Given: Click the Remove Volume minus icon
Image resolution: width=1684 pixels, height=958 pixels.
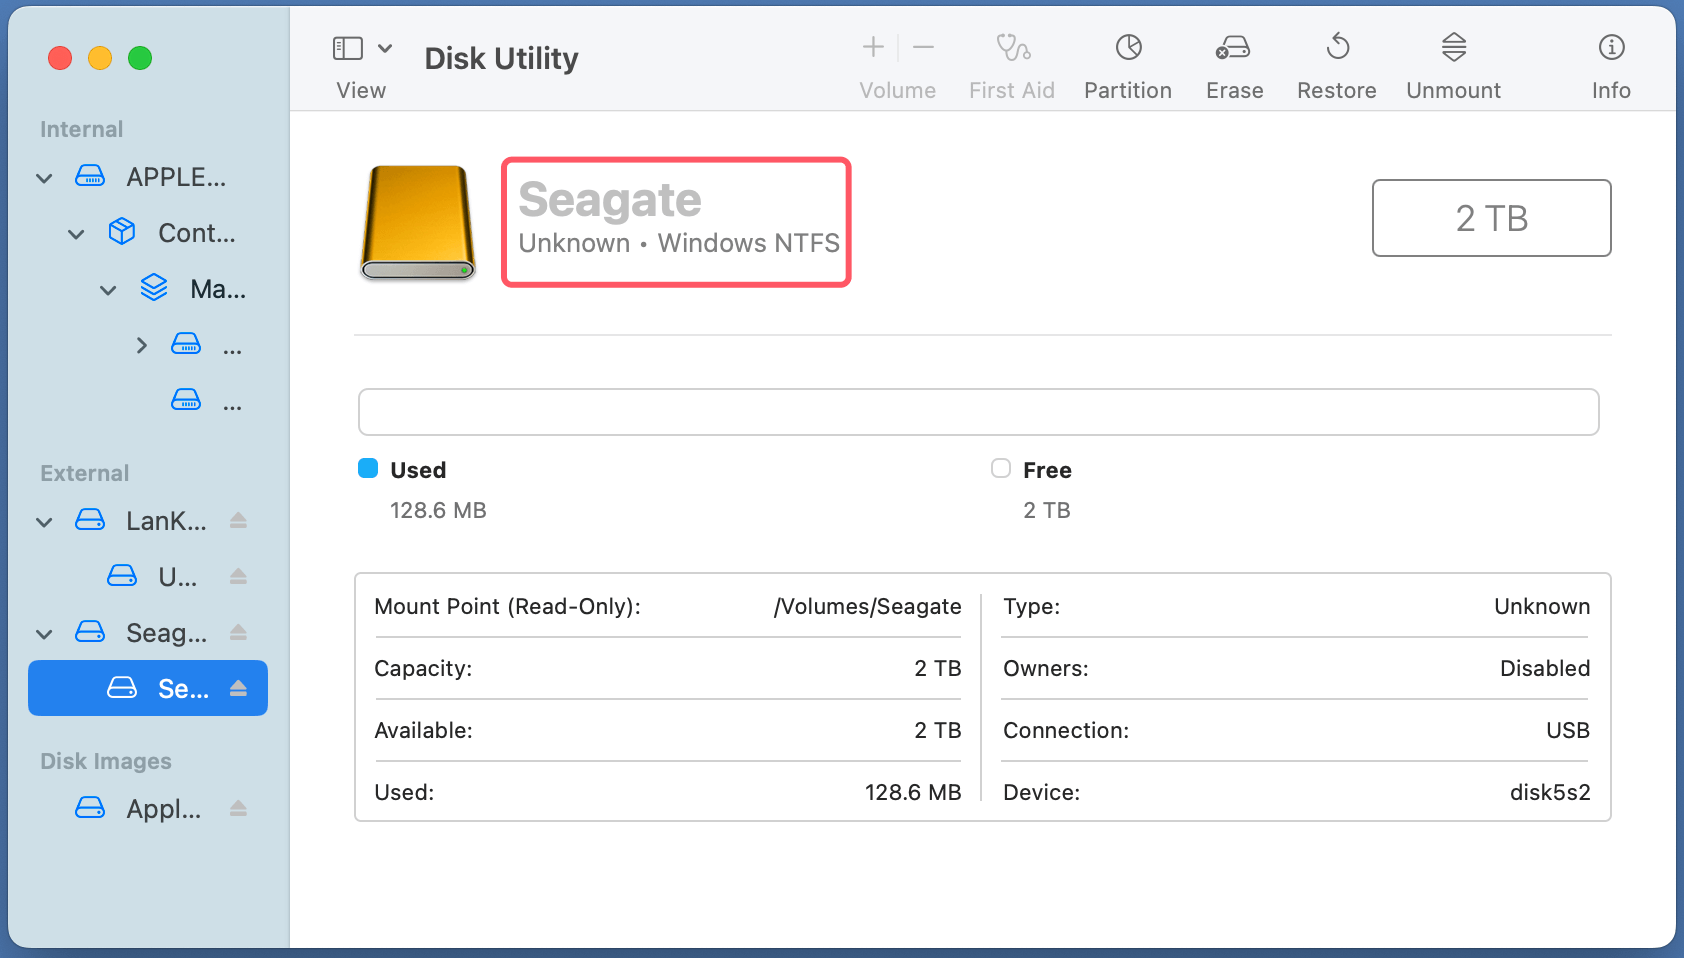Looking at the screenshot, I should pyautogui.click(x=923, y=47).
